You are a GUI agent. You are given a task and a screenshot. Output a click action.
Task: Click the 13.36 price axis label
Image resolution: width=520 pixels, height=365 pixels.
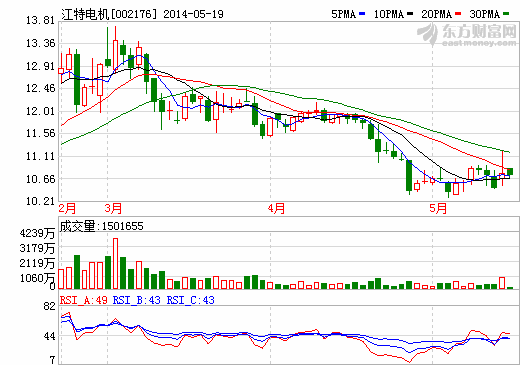pyautogui.click(x=40, y=43)
